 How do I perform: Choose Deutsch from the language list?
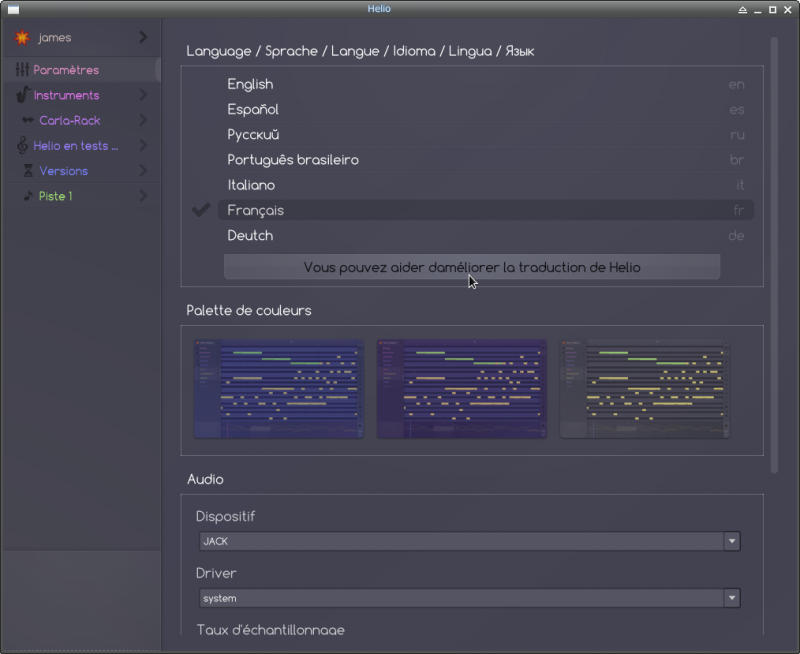pyautogui.click(x=250, y=236)
